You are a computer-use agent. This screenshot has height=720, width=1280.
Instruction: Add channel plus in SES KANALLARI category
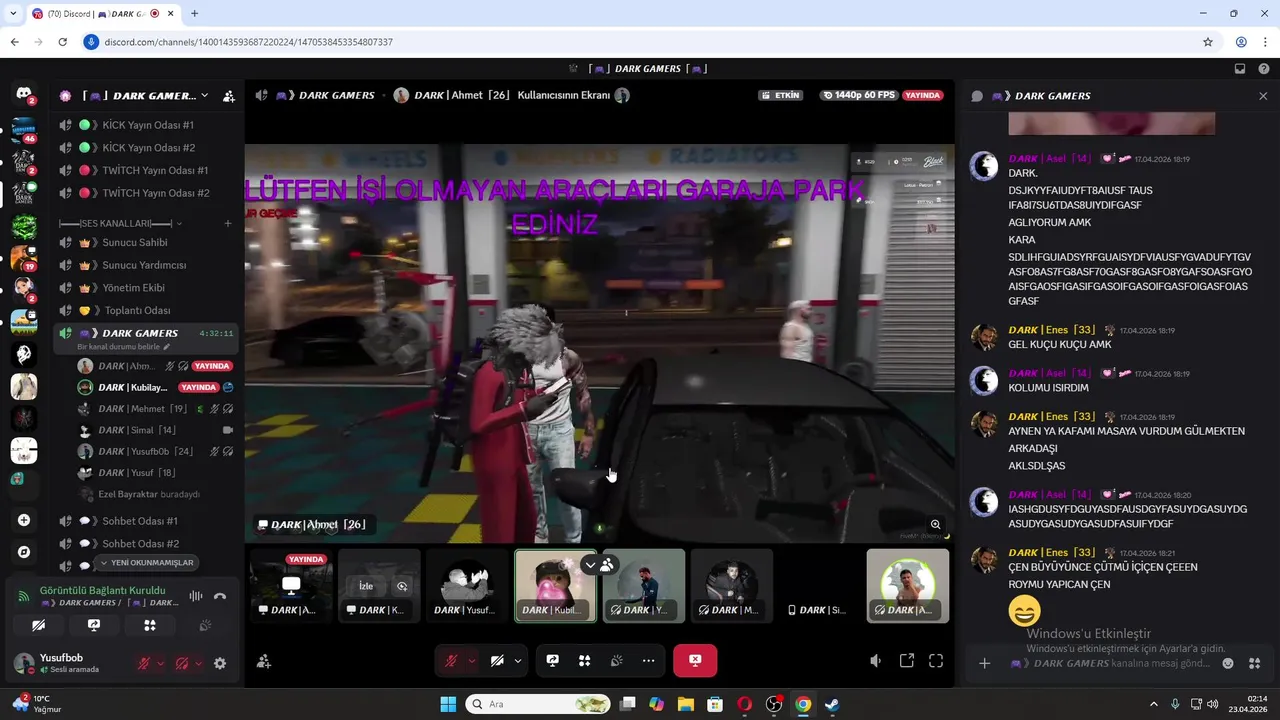[228, 223]
